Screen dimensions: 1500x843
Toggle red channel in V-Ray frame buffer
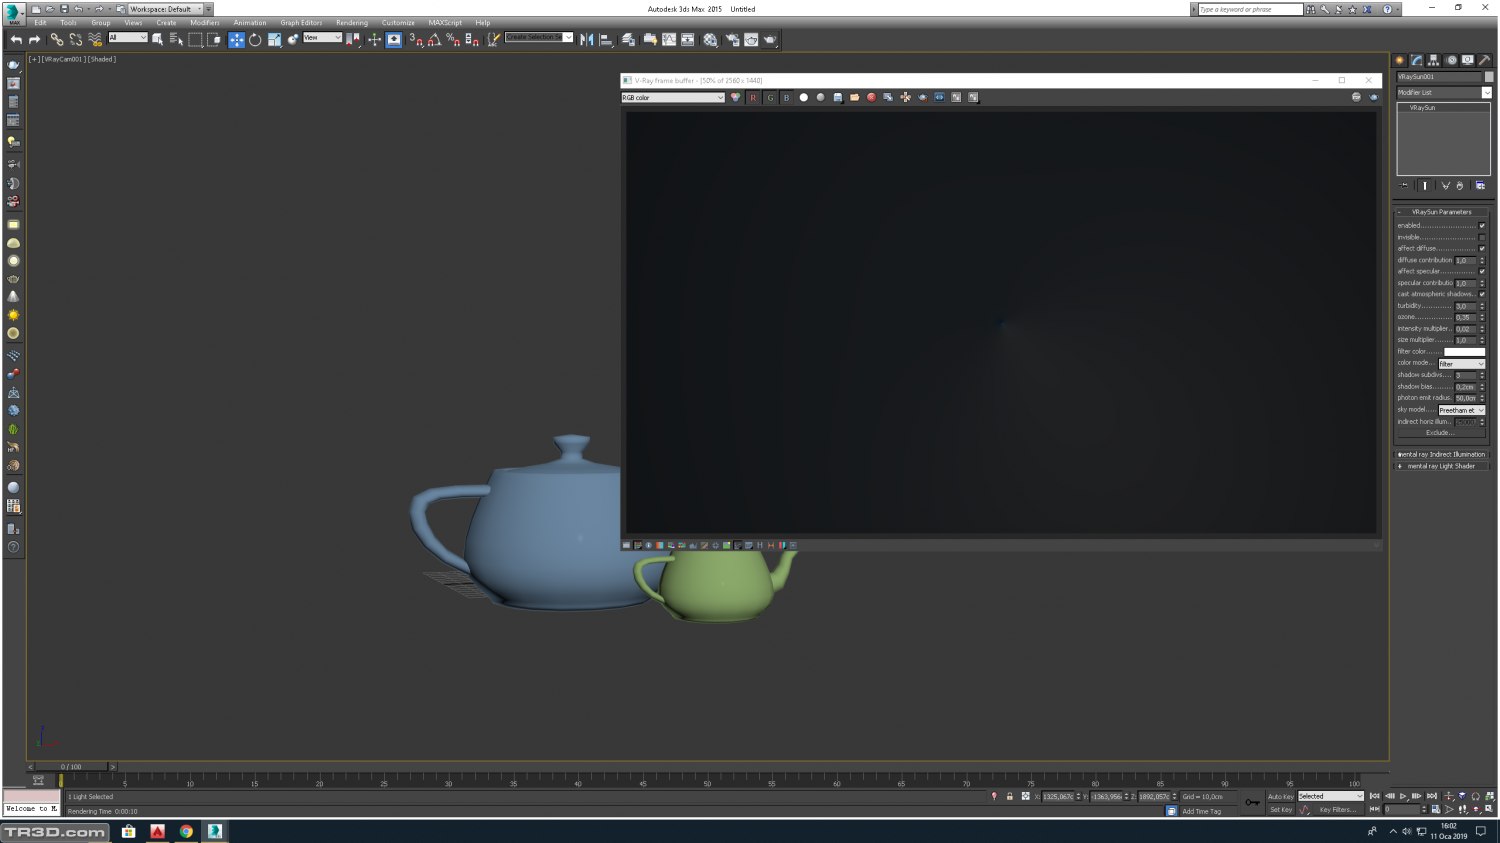coord(753,97)
